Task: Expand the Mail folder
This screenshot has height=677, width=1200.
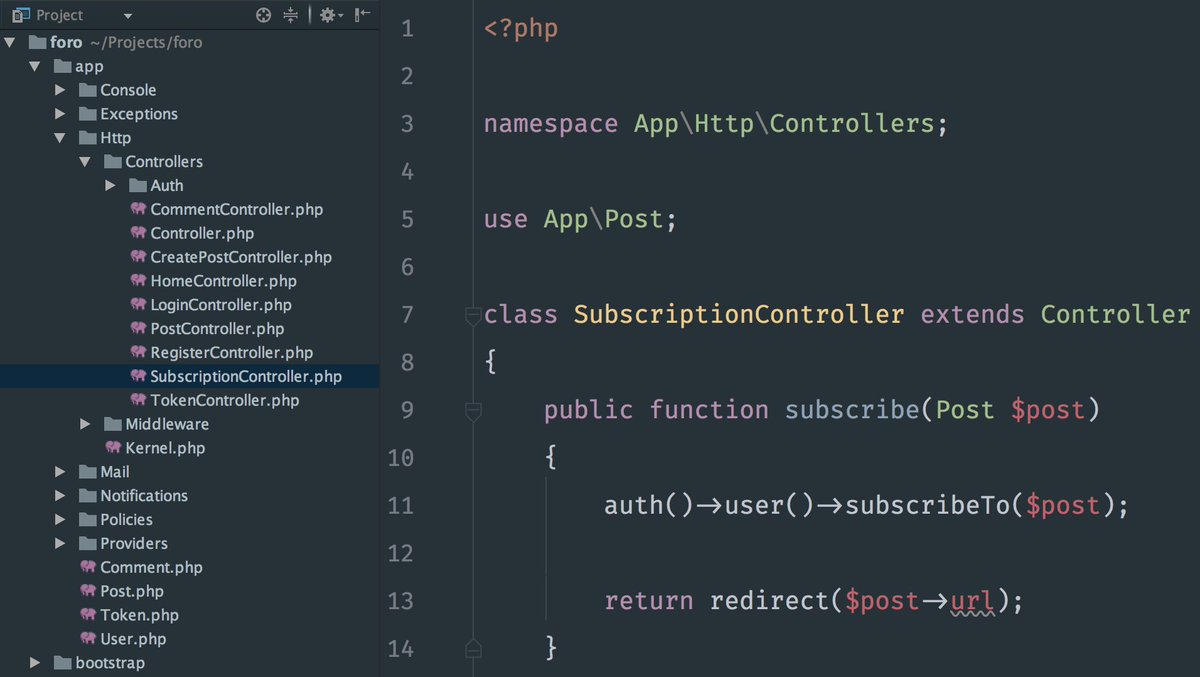Action: coord(60,472)
